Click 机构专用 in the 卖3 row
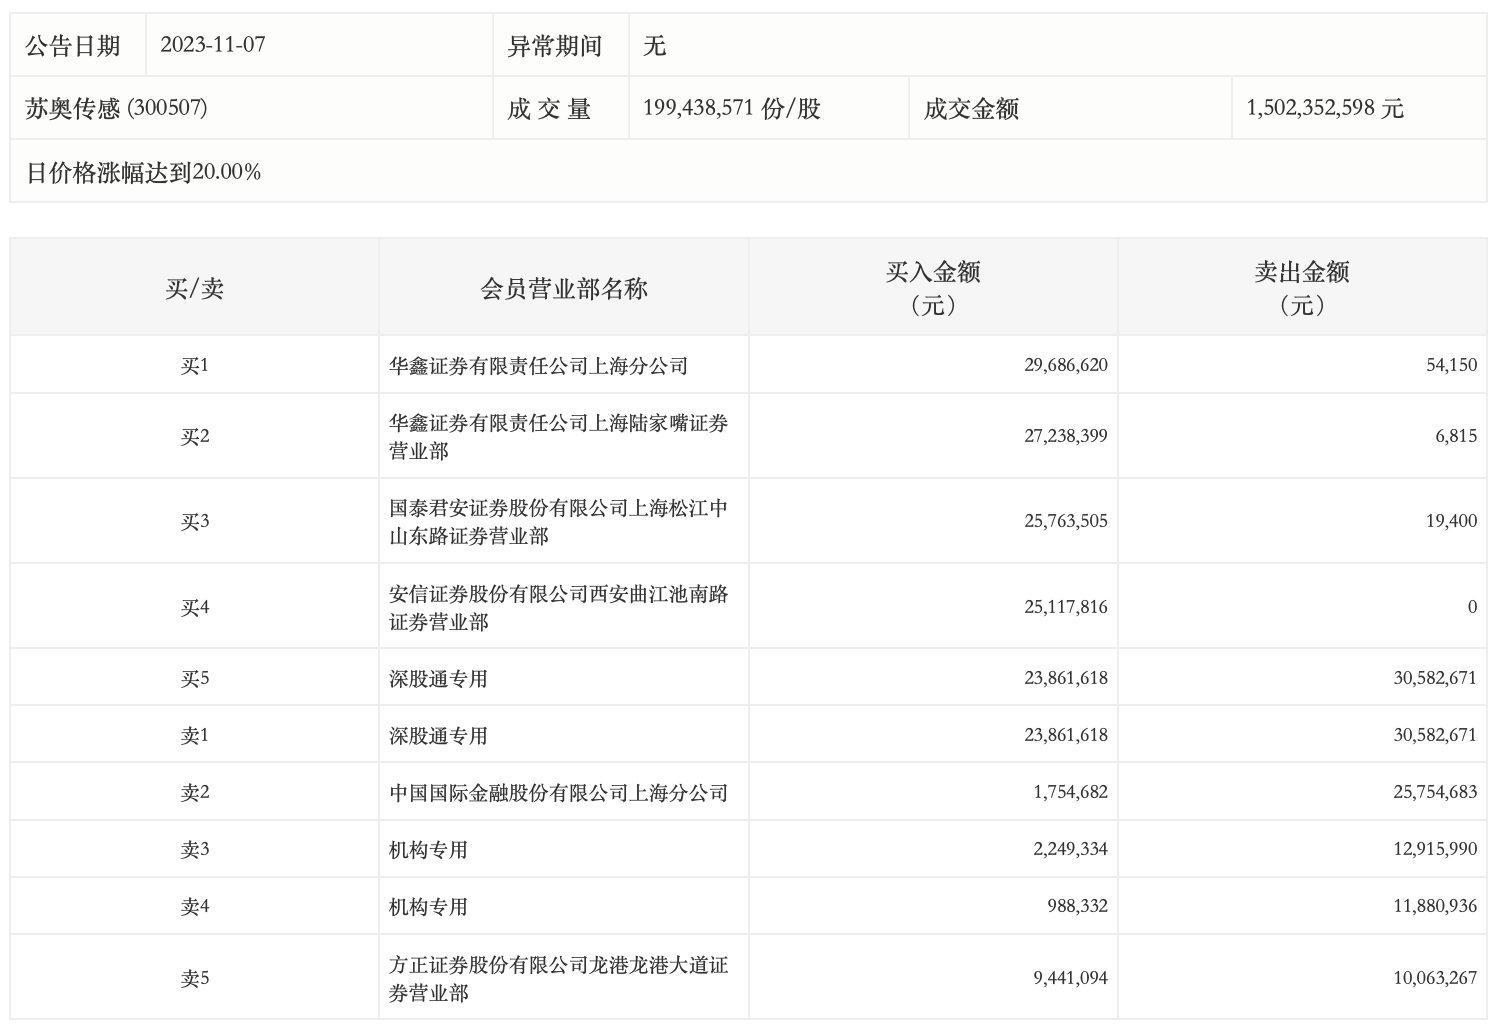Image resolution: width=1500 pixels, height=1036 pixels. coord(428,850)
